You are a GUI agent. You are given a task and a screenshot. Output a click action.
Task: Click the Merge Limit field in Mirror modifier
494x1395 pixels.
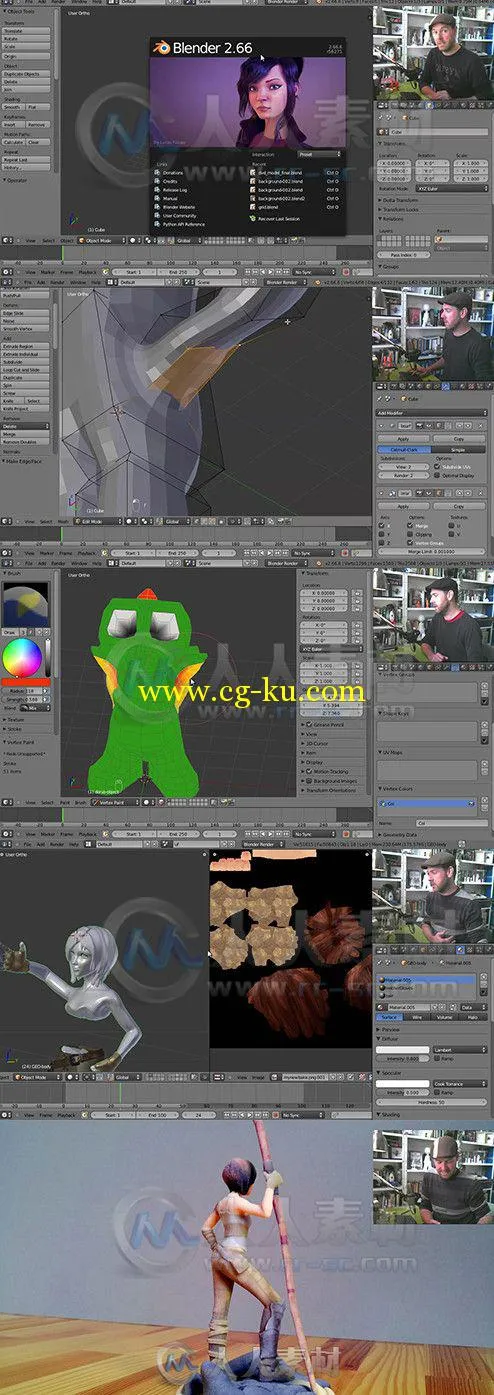tap(431, 552)
